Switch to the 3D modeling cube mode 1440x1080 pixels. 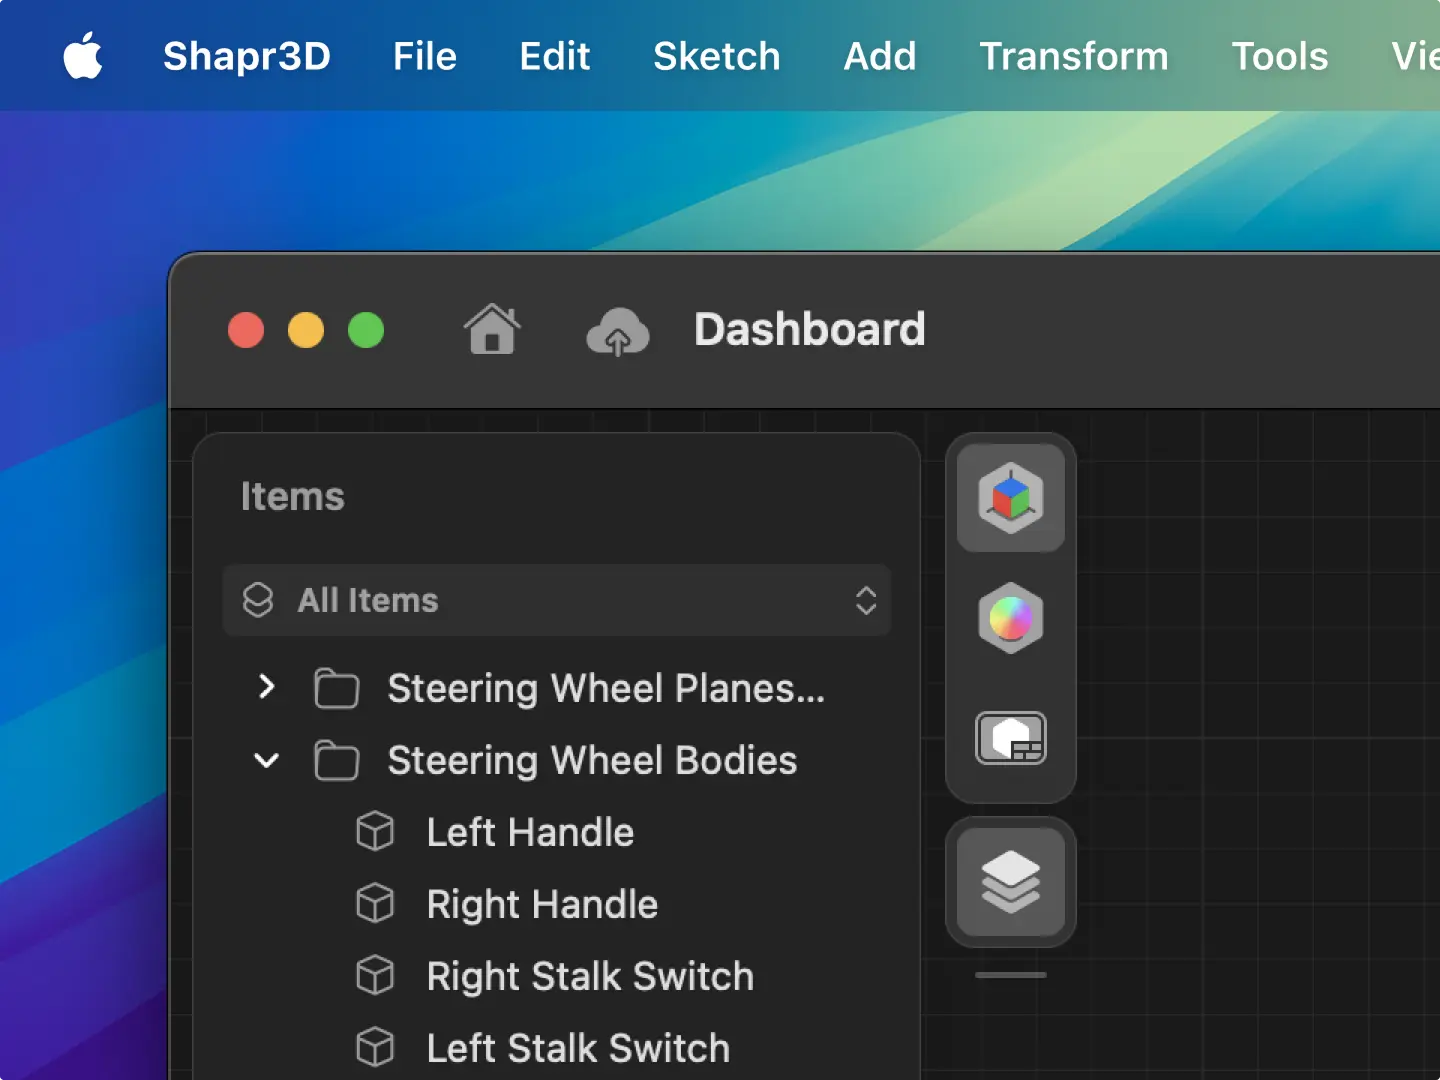(x=1011, y=498)
